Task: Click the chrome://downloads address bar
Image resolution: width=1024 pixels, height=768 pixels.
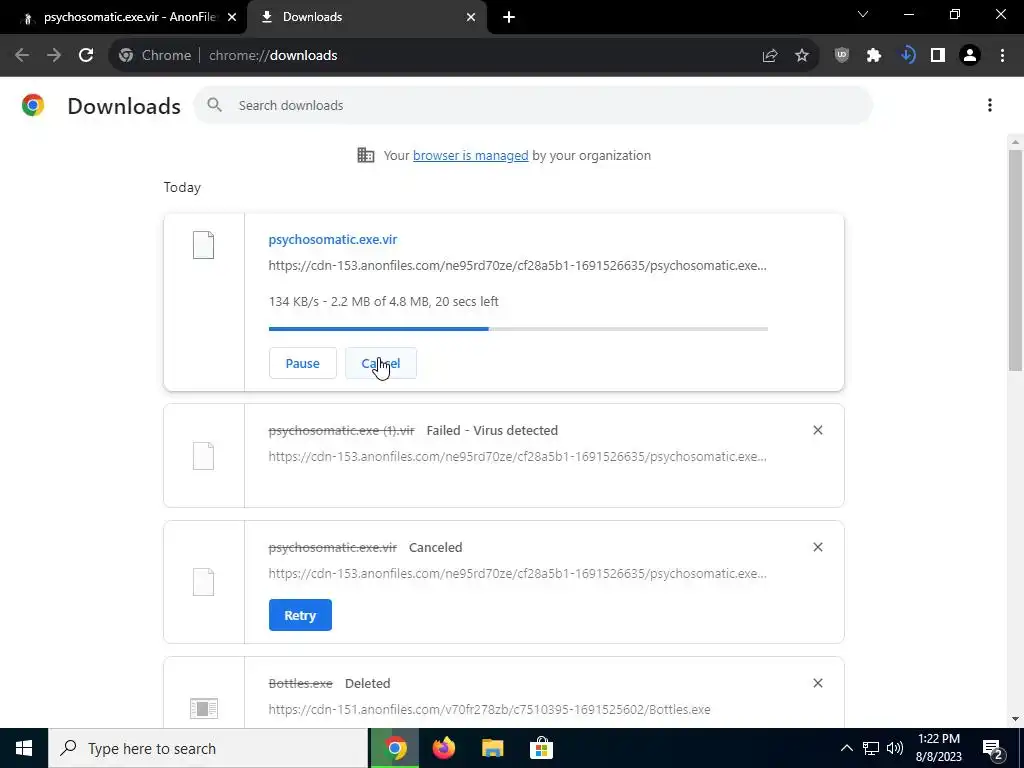Action: pyautogui.click(x=464, y=56)
